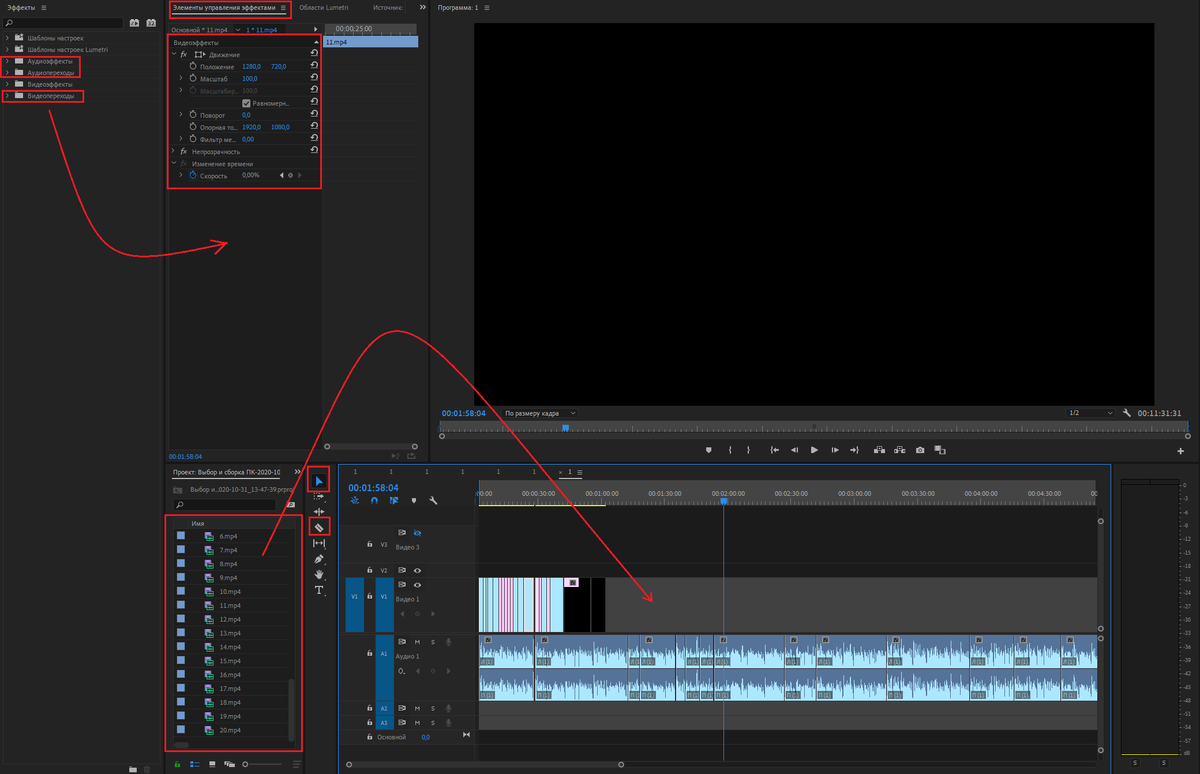Select the Razor tool in the toolbar
The width and height of the screenshot is (1200, 774).
tap(319, 526)
